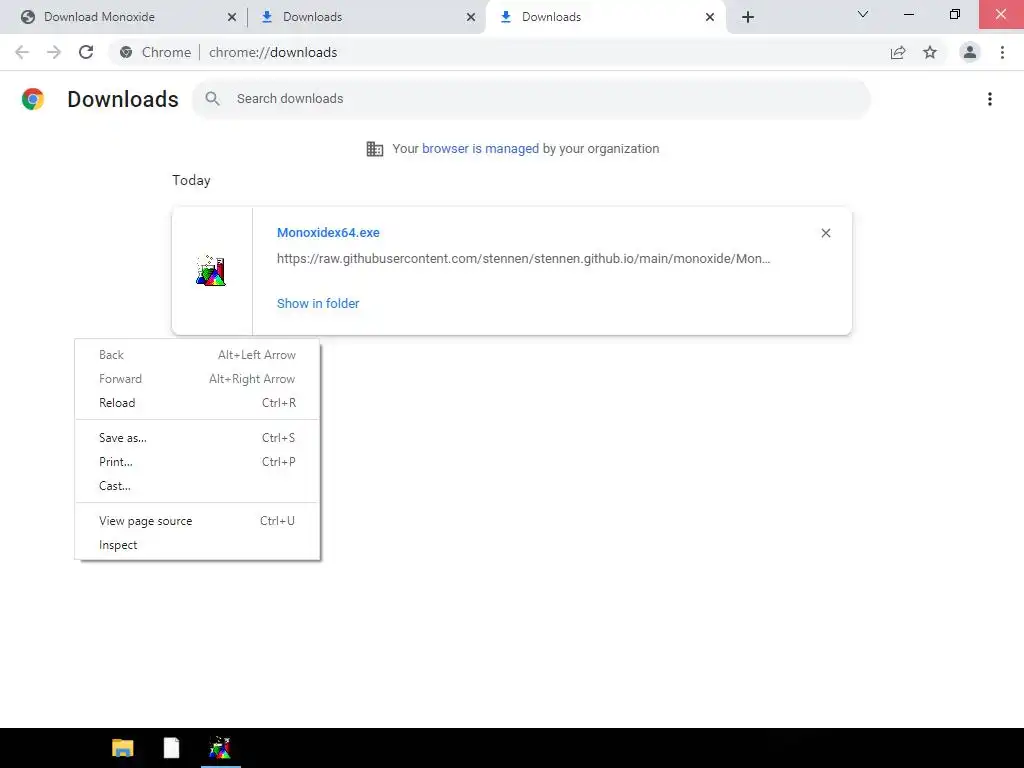
Task: Click the browser back arrow
Action: [x=22, y=52]
